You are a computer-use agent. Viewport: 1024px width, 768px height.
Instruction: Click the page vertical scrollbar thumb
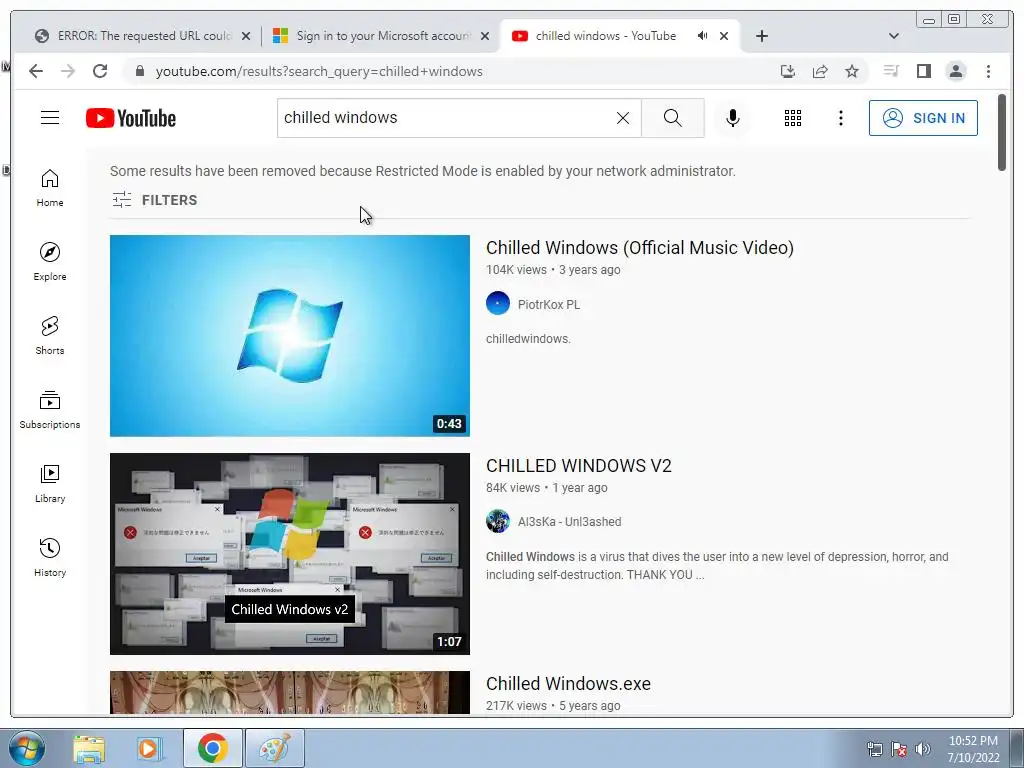click(x=1002, y=133)
